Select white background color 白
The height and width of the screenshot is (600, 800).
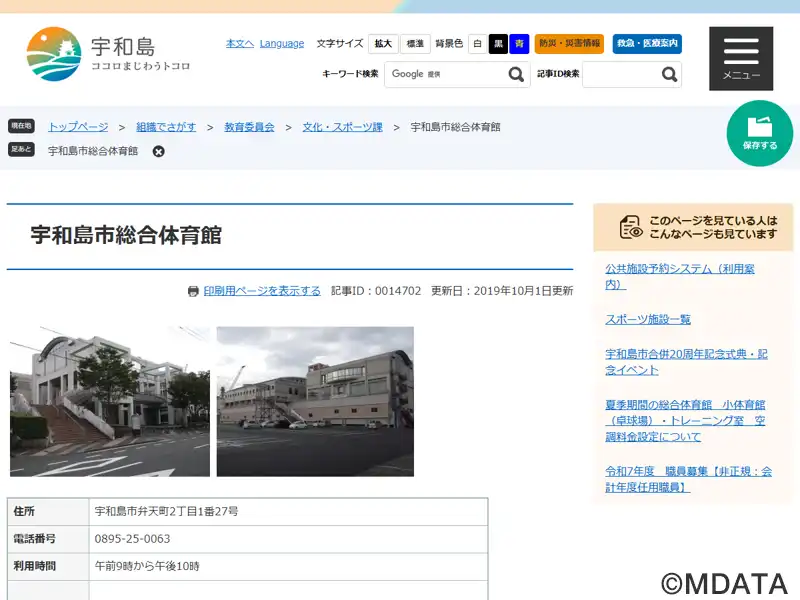click(x=478, y=44)
